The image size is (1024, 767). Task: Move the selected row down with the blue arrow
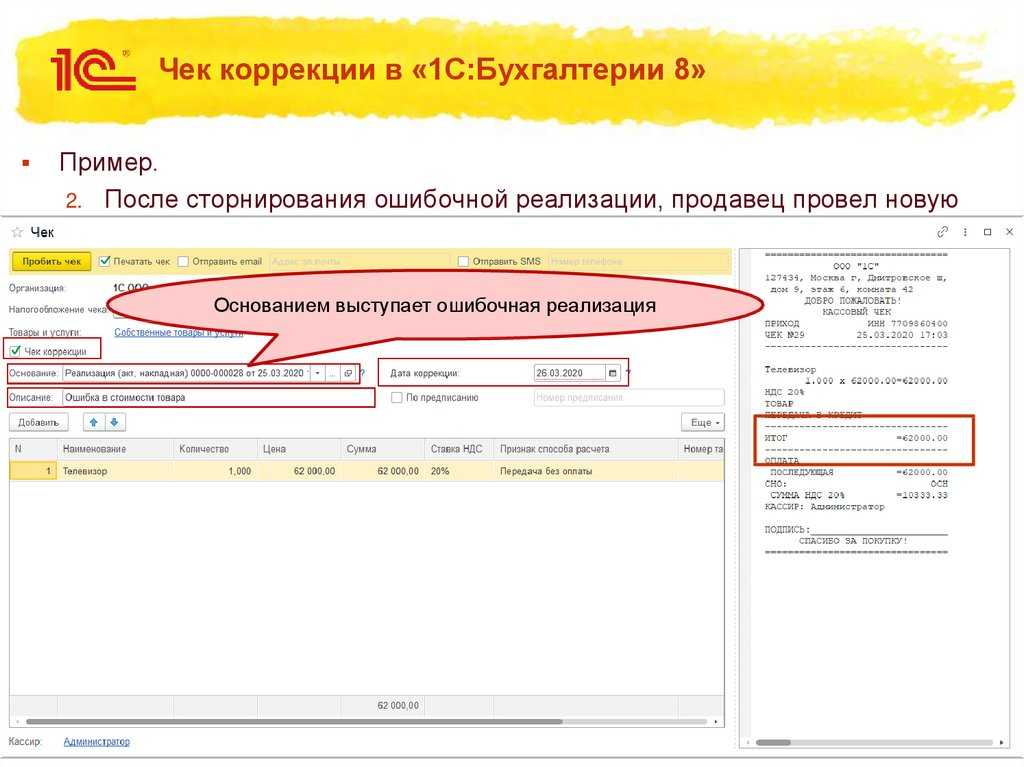point(114,423)
